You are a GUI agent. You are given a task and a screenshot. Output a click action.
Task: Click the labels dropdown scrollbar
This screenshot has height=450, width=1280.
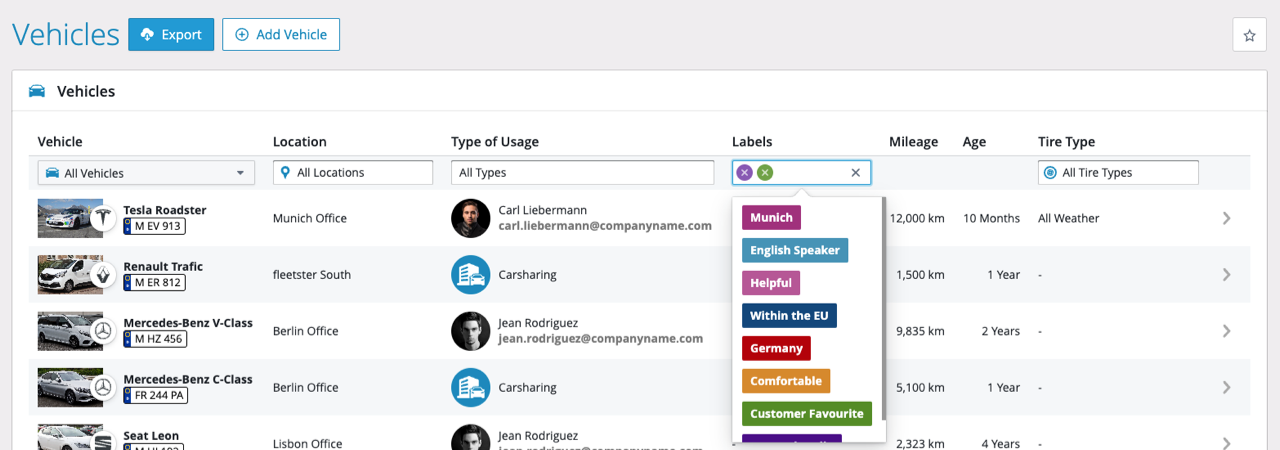(883, 308)
